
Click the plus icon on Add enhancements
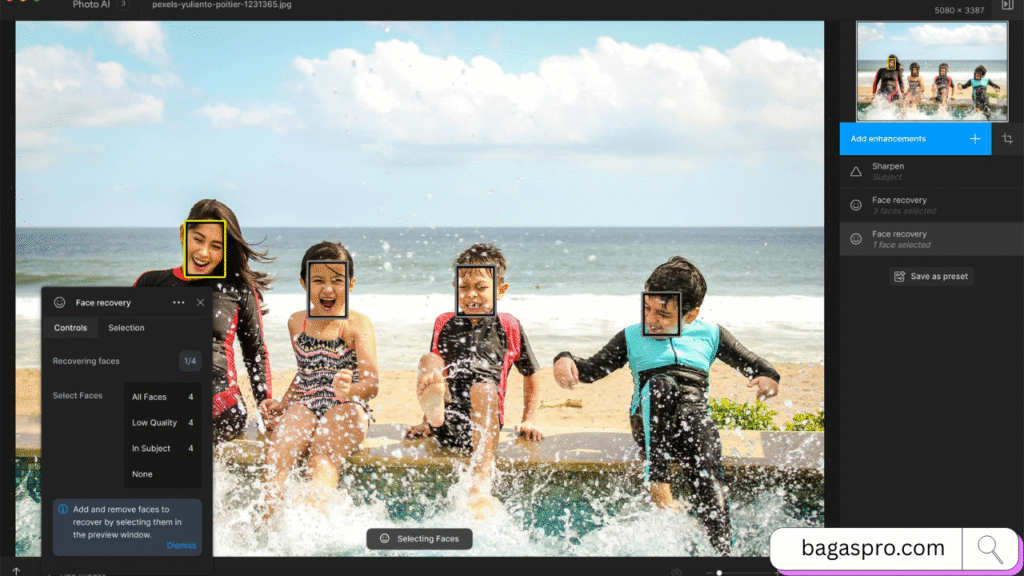pos(975,139)
